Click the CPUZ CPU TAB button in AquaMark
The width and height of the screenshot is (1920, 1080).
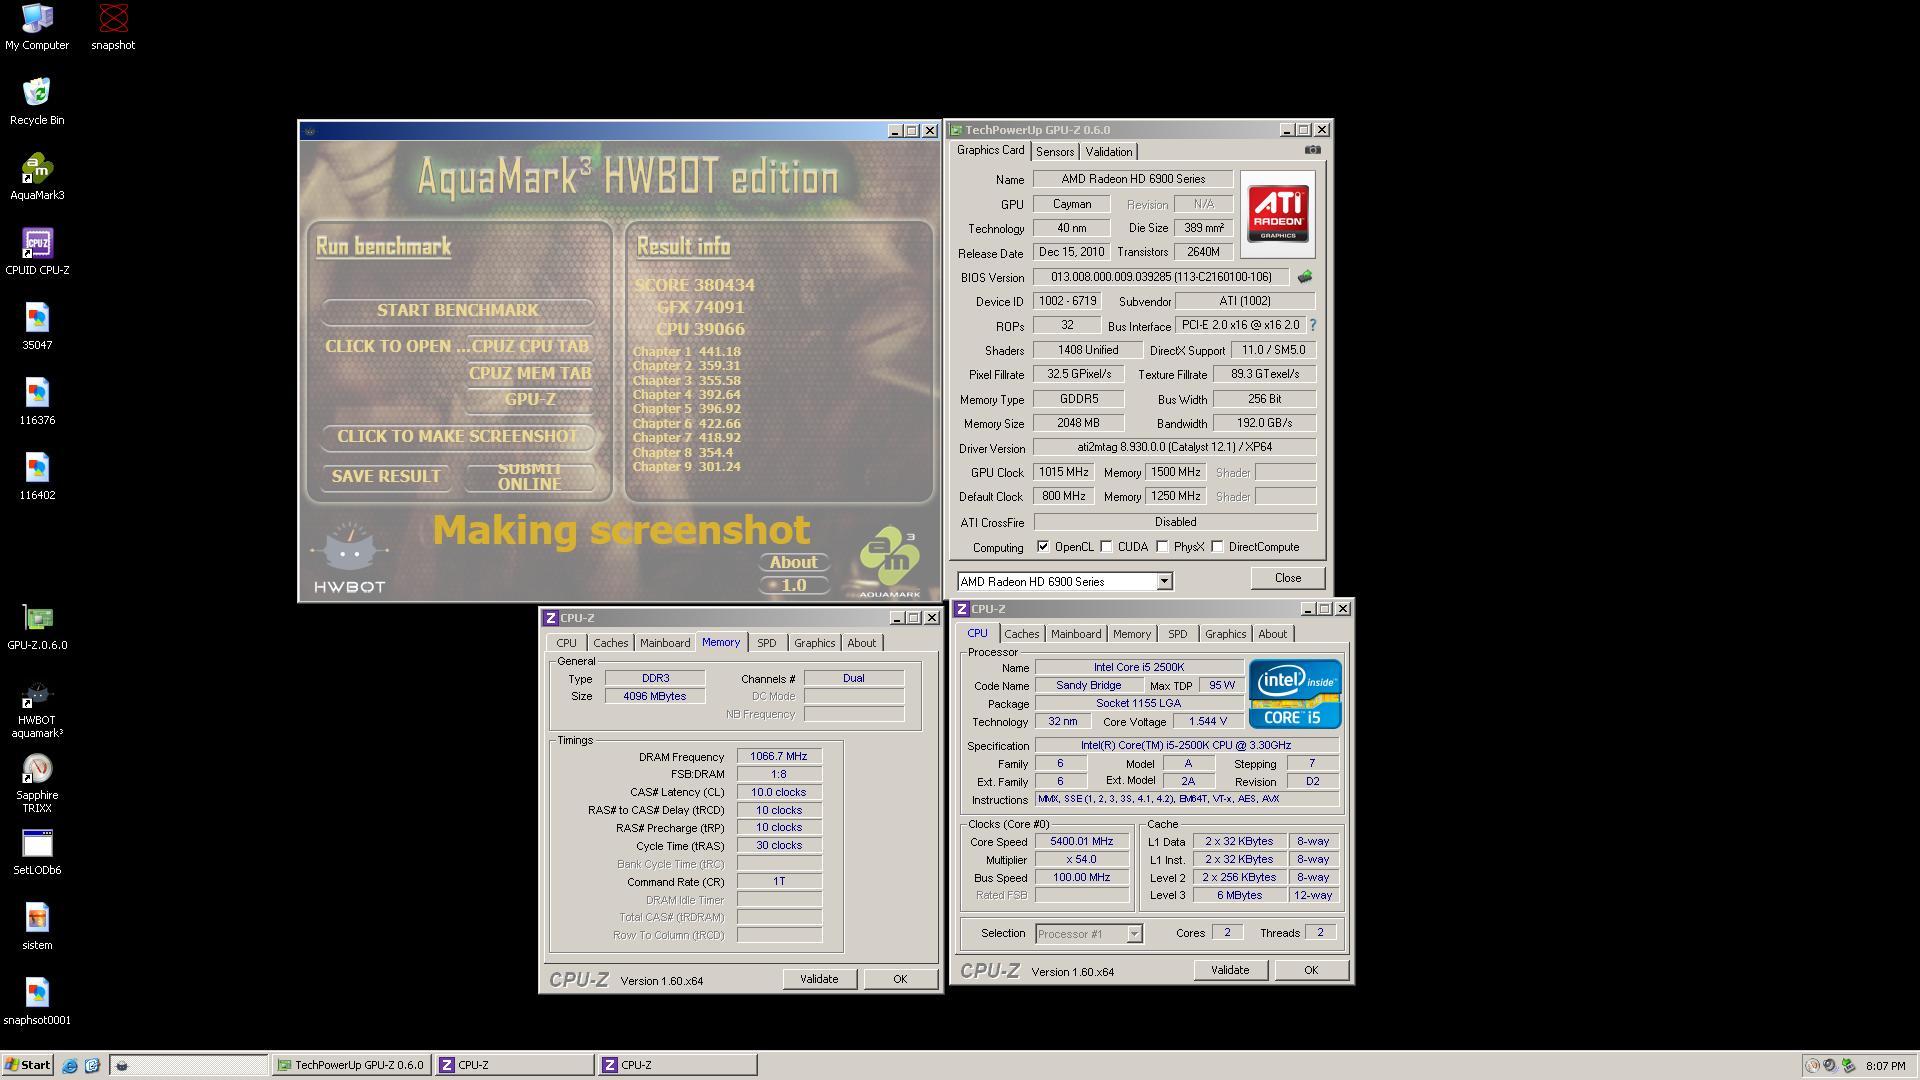pos(530,346)
